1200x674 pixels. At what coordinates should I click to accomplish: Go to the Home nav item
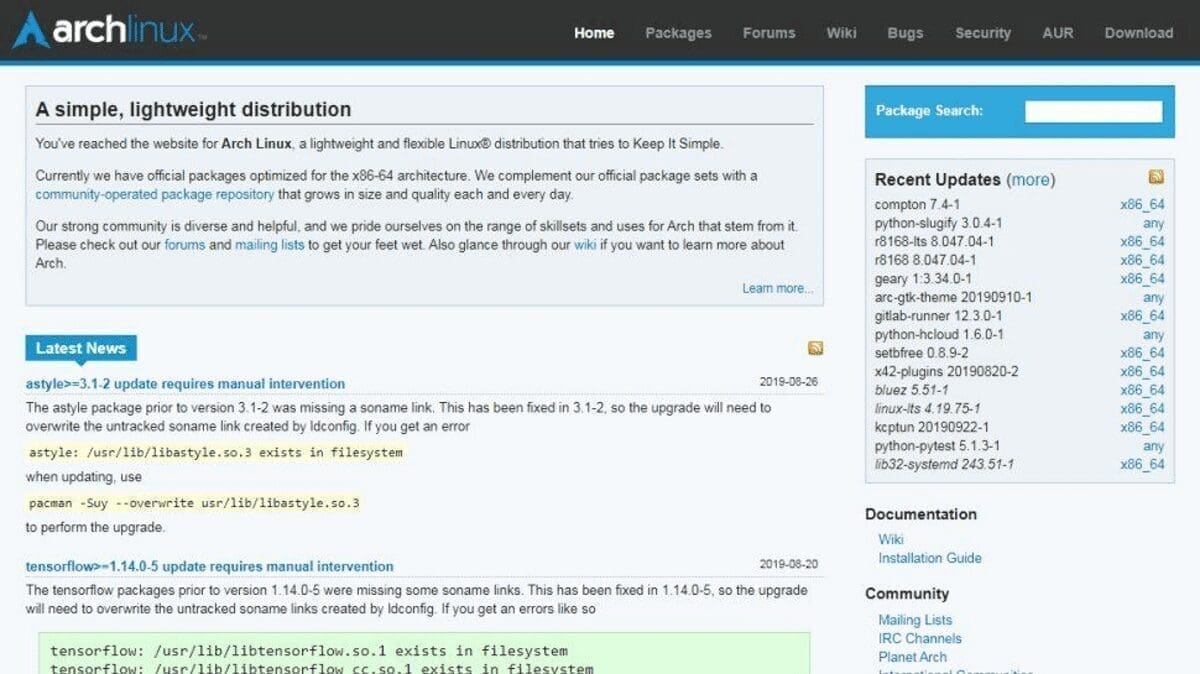tap(594, 33)
